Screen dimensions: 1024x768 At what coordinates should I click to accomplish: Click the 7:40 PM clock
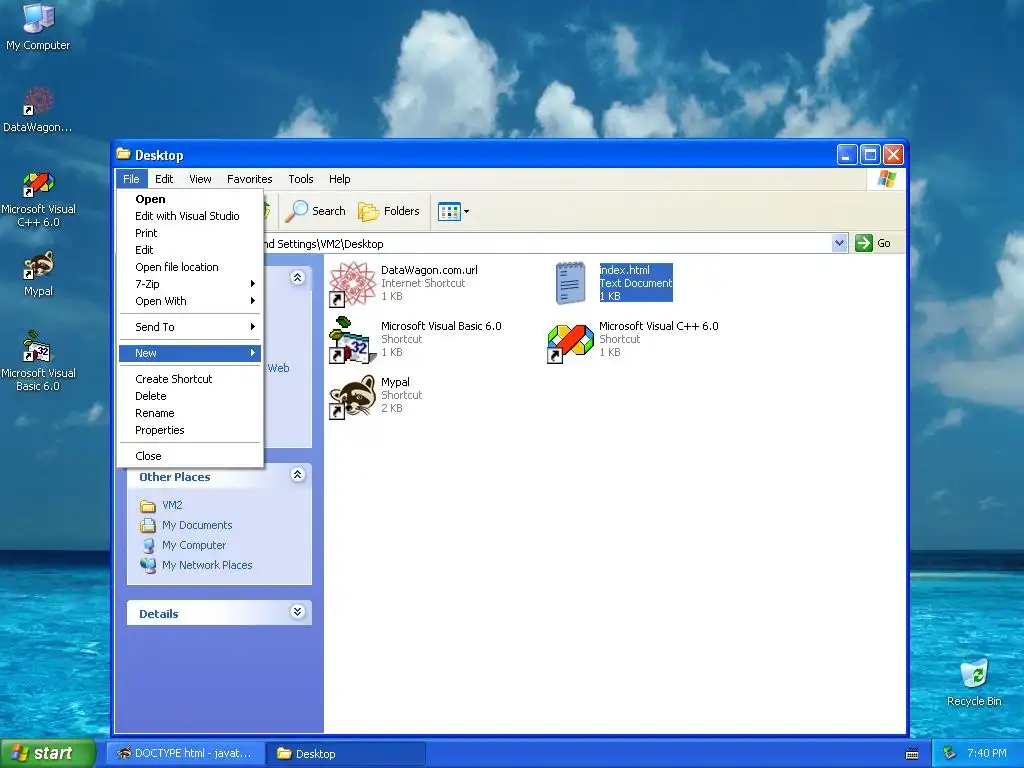987,754
